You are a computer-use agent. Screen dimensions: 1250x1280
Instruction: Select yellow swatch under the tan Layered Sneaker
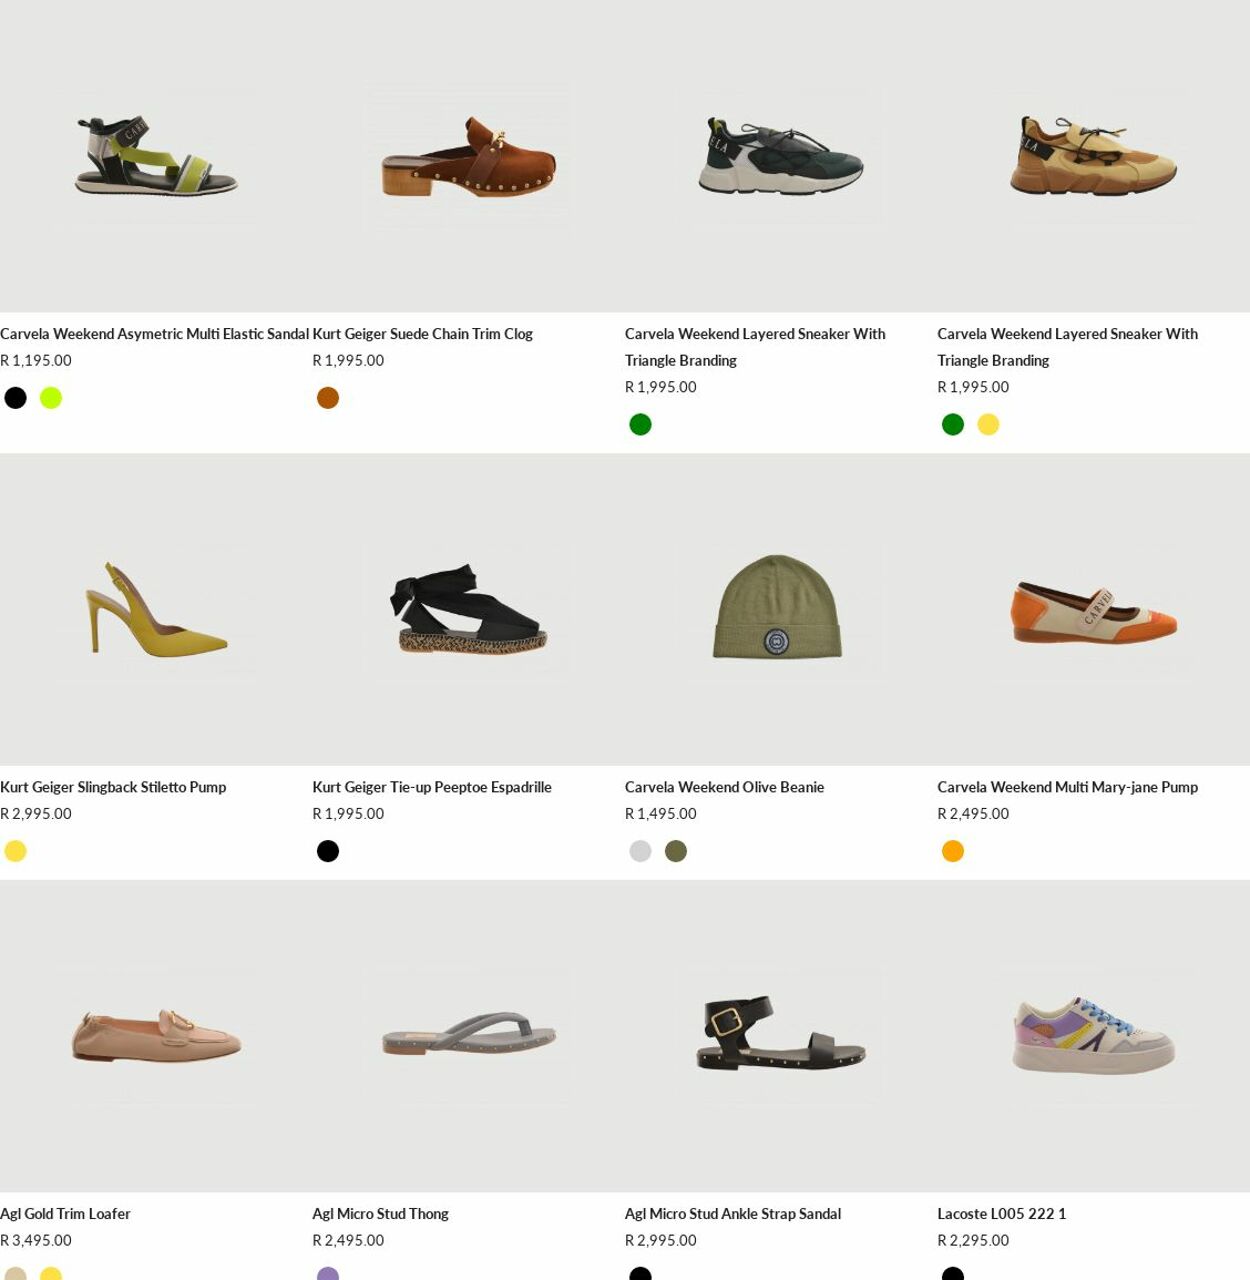pos(988,425)
